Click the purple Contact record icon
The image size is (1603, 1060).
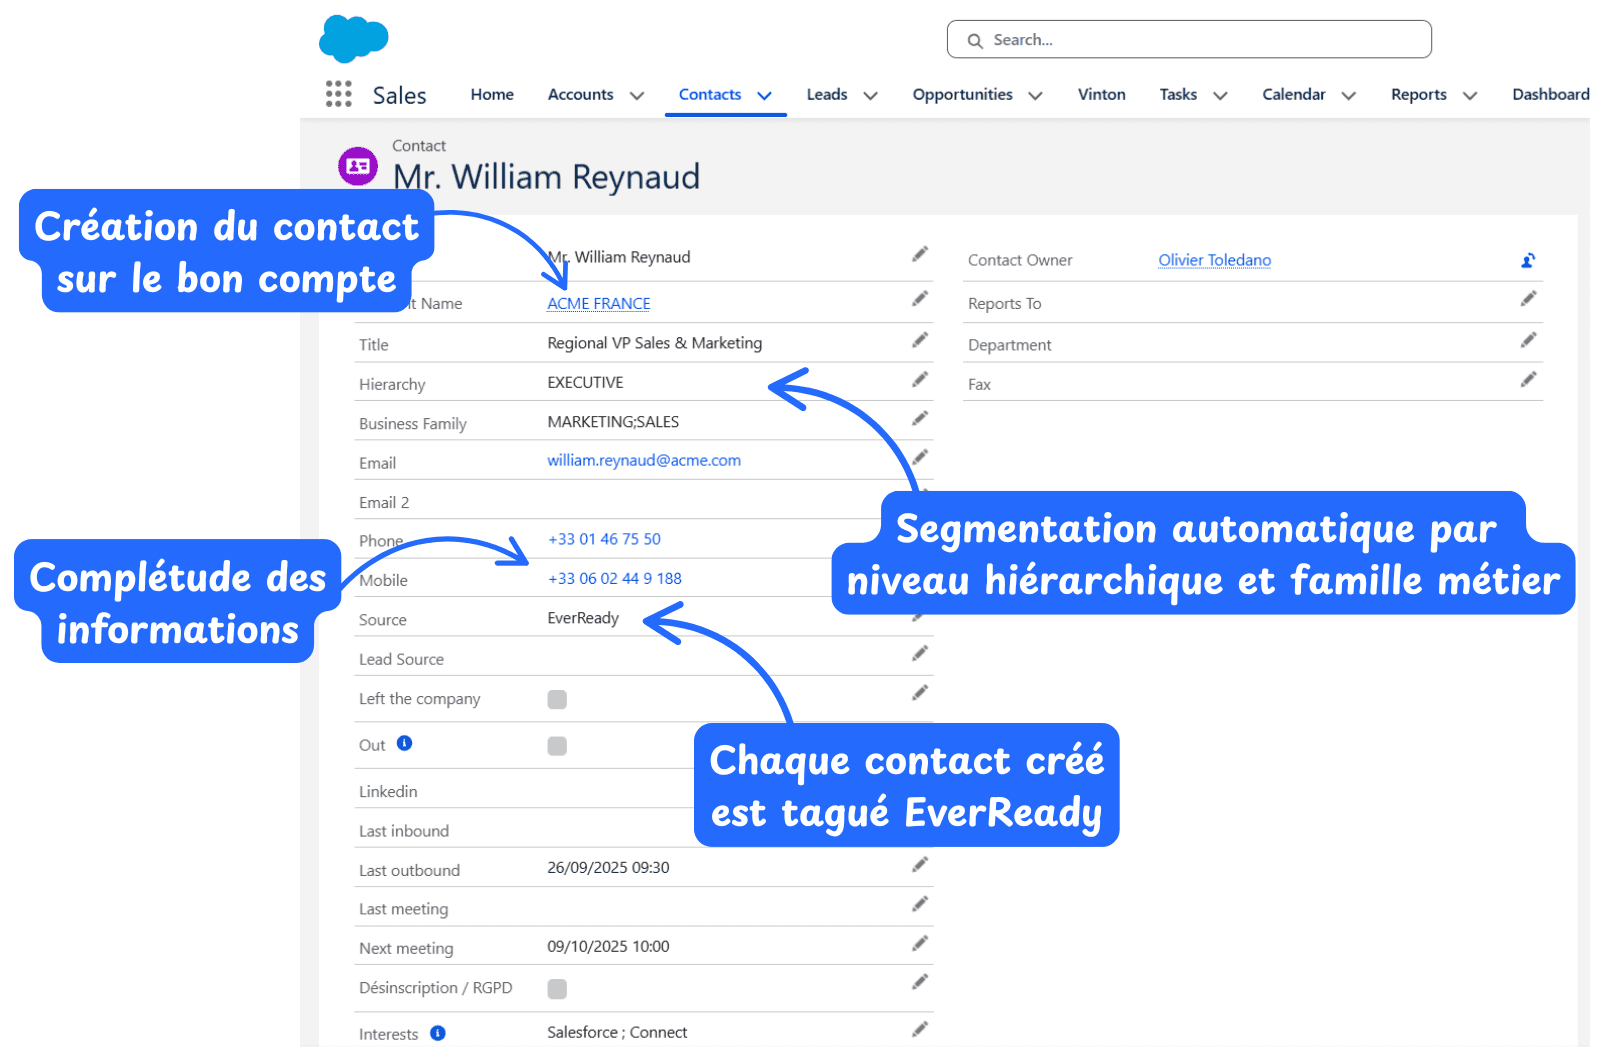coord(358,166)
